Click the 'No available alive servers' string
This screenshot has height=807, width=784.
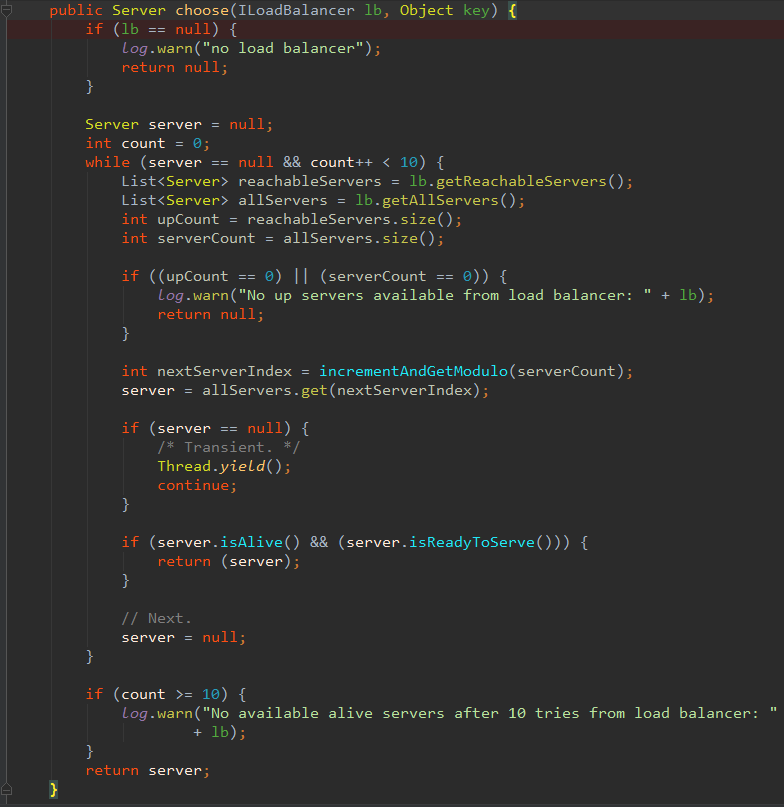click(489, 713)
